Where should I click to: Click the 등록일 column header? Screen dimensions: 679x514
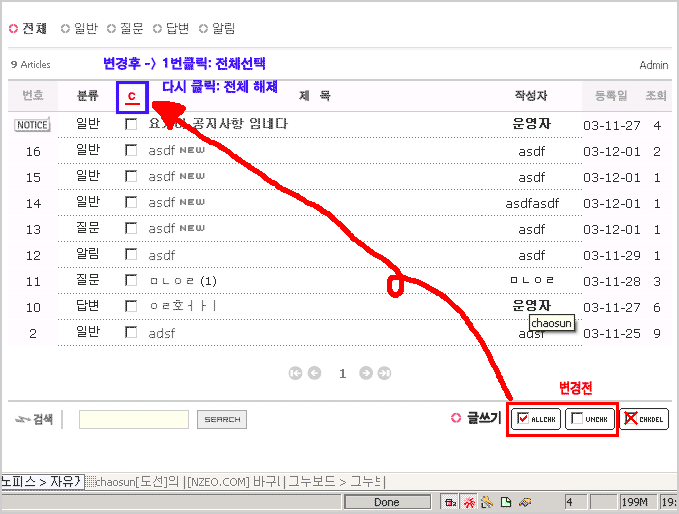point(611,95)
